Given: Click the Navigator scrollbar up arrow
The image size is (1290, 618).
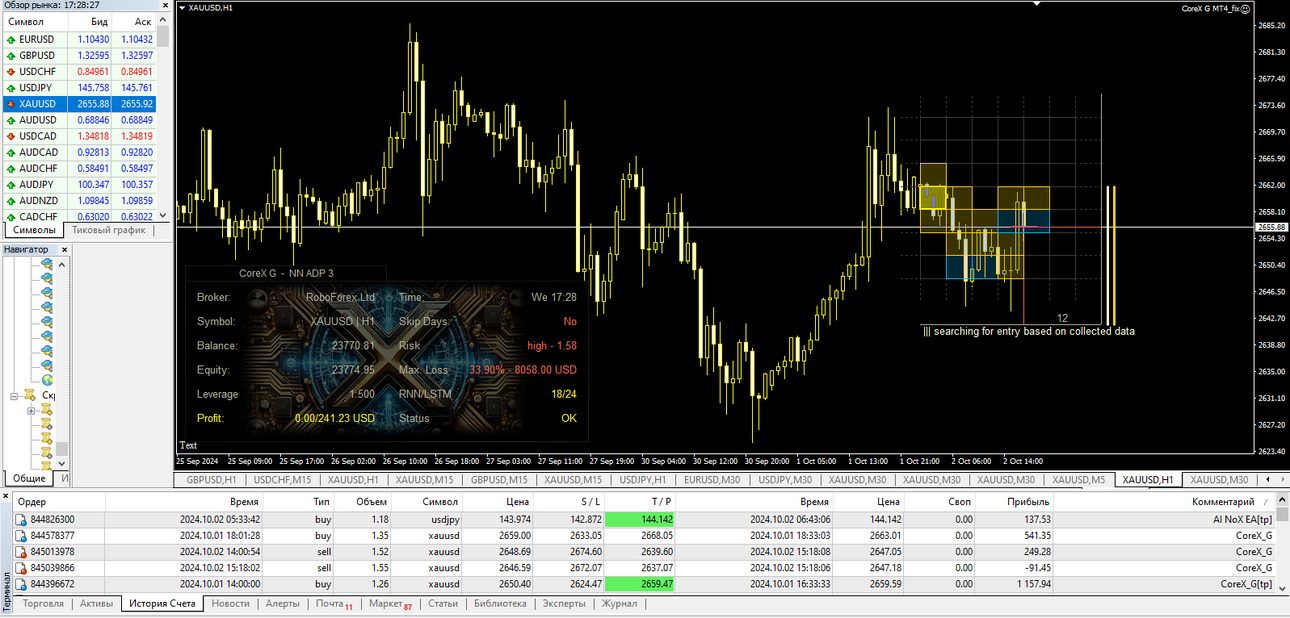Looking at the screenshot, I should (x=62, y=264).
